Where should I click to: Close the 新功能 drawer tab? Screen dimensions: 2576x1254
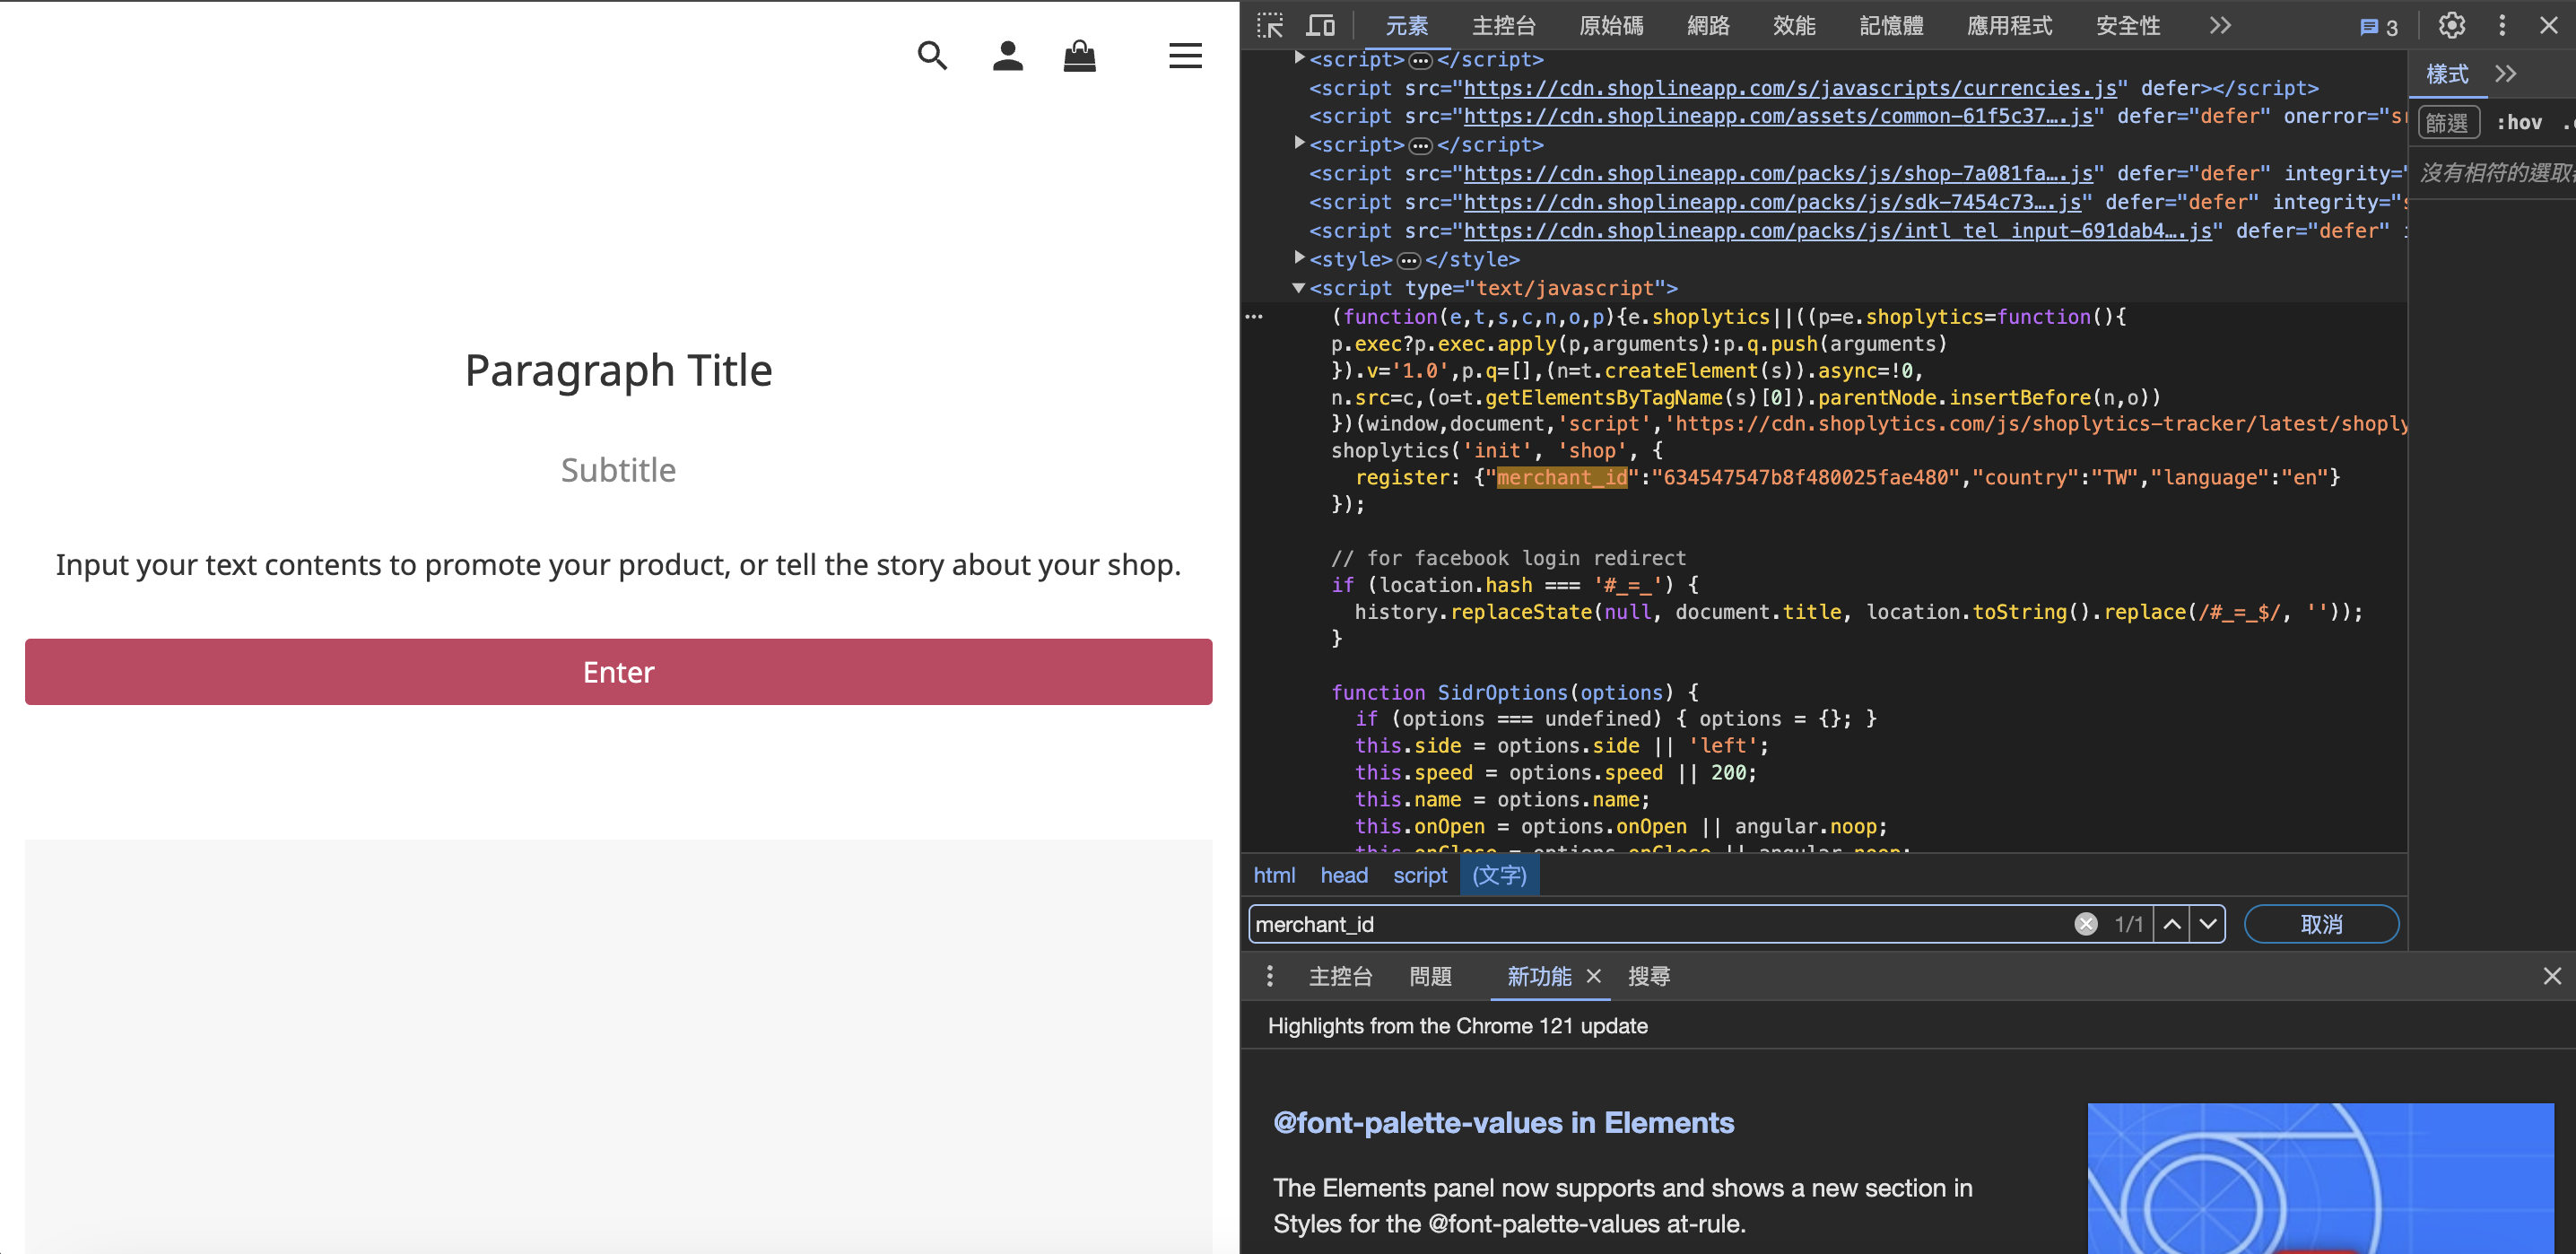click(x=1594, y=976)
